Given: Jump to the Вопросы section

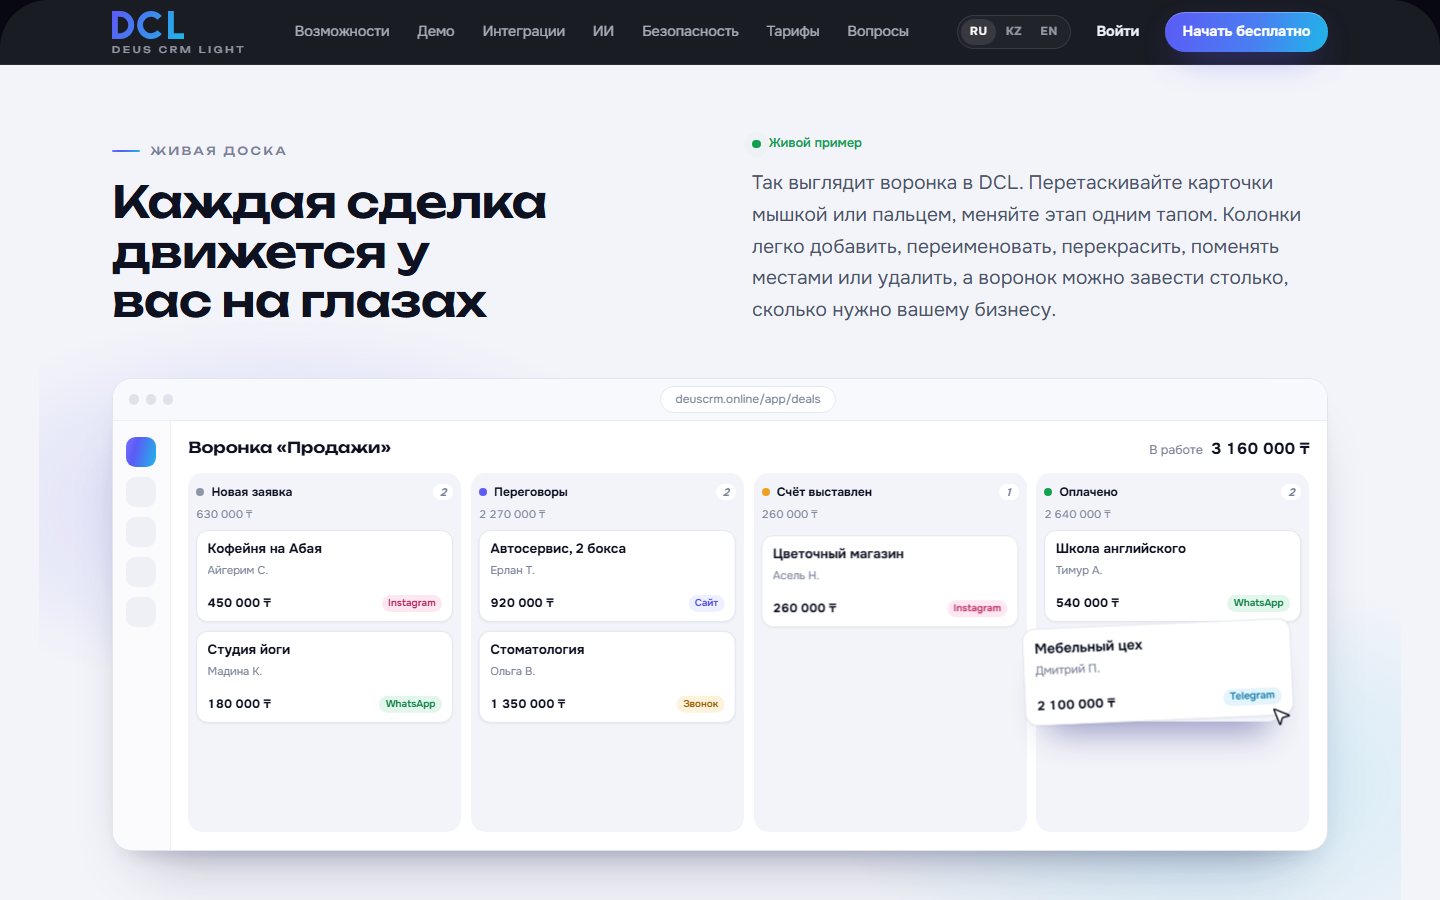Looking at the screenshot, I should tap(878, 31).
